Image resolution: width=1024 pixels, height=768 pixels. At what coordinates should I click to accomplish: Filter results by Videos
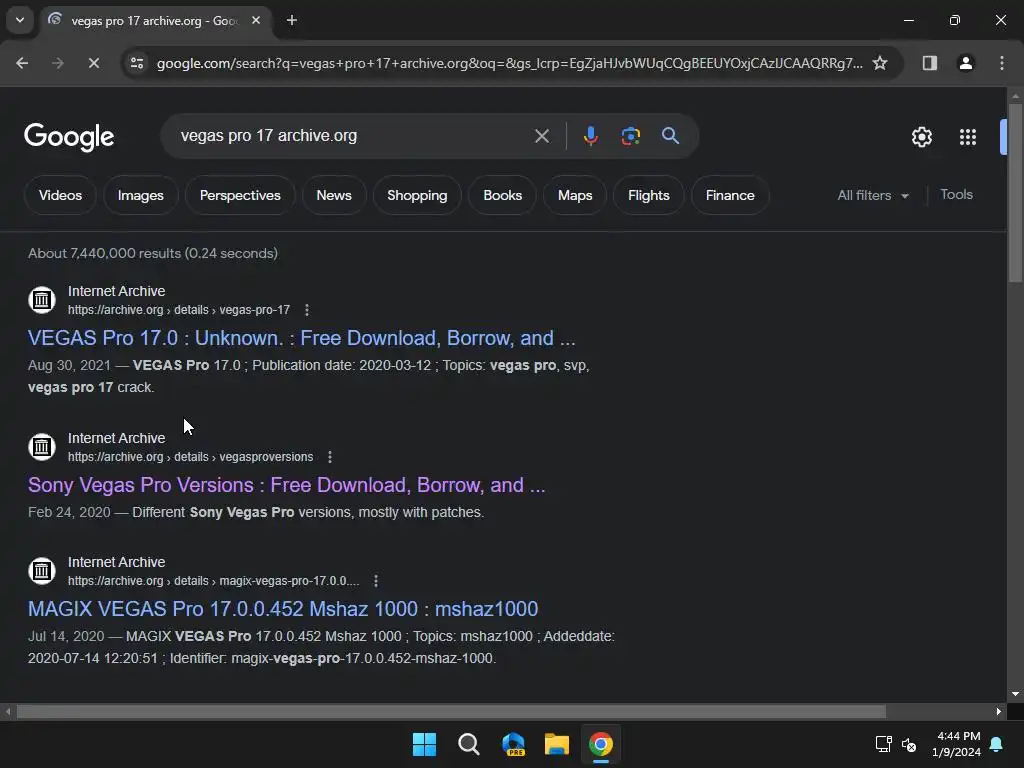pos(60,195)
